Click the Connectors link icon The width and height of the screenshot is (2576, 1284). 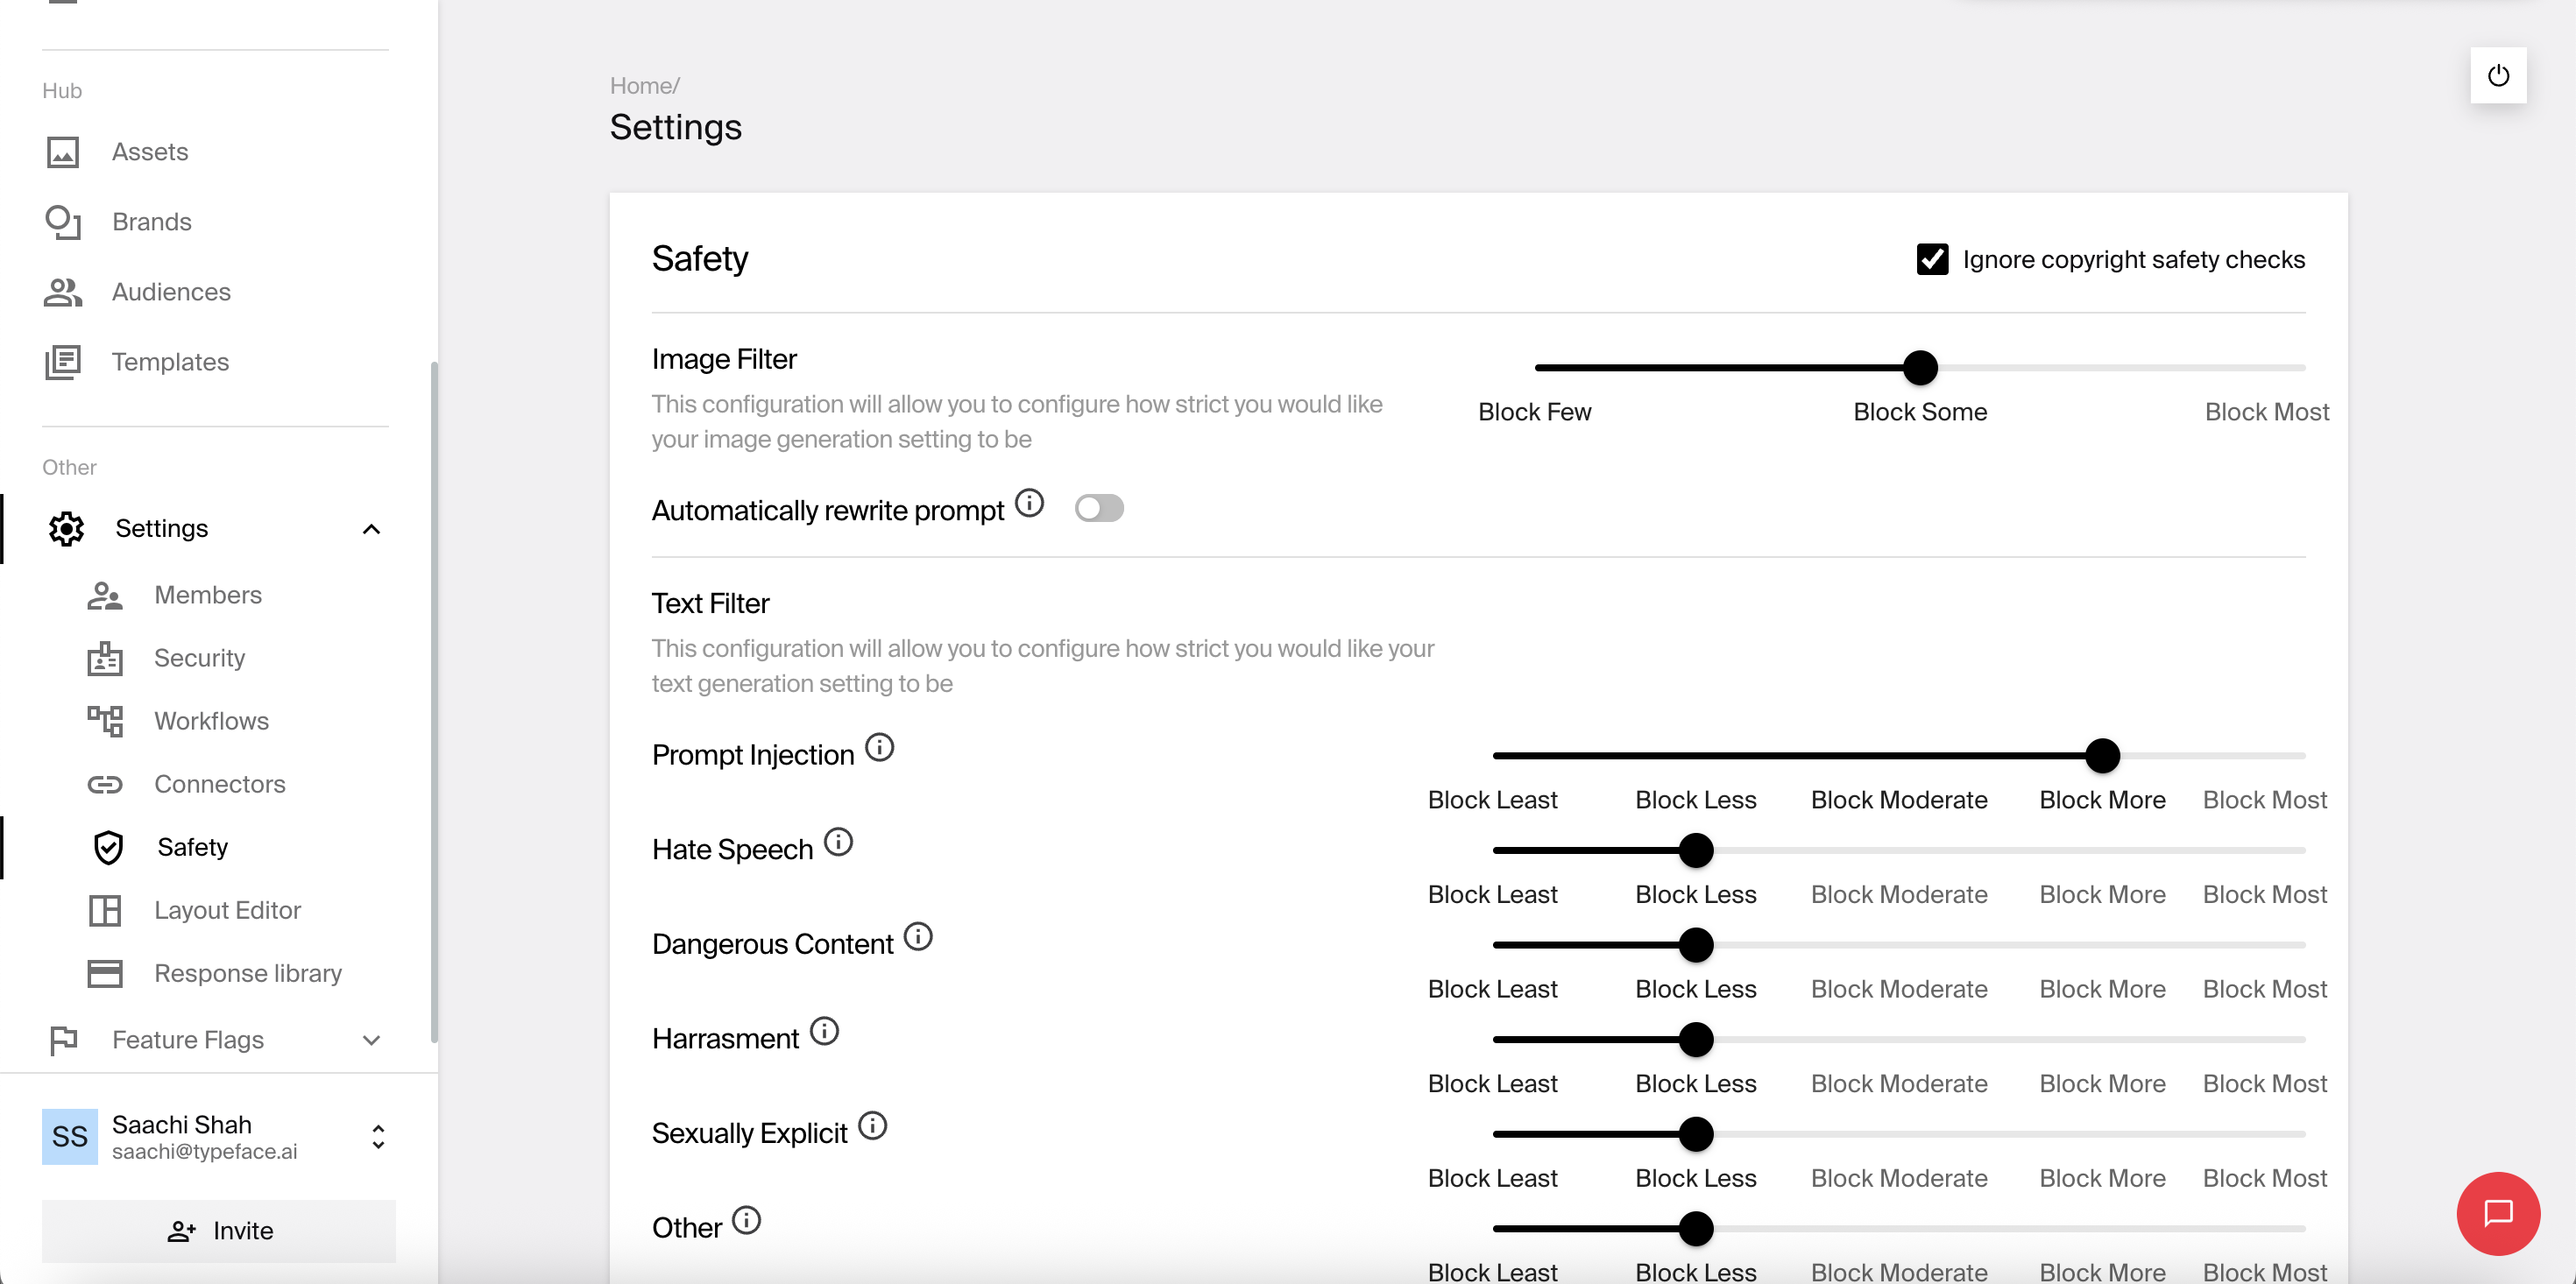click(x=105, y=784)
